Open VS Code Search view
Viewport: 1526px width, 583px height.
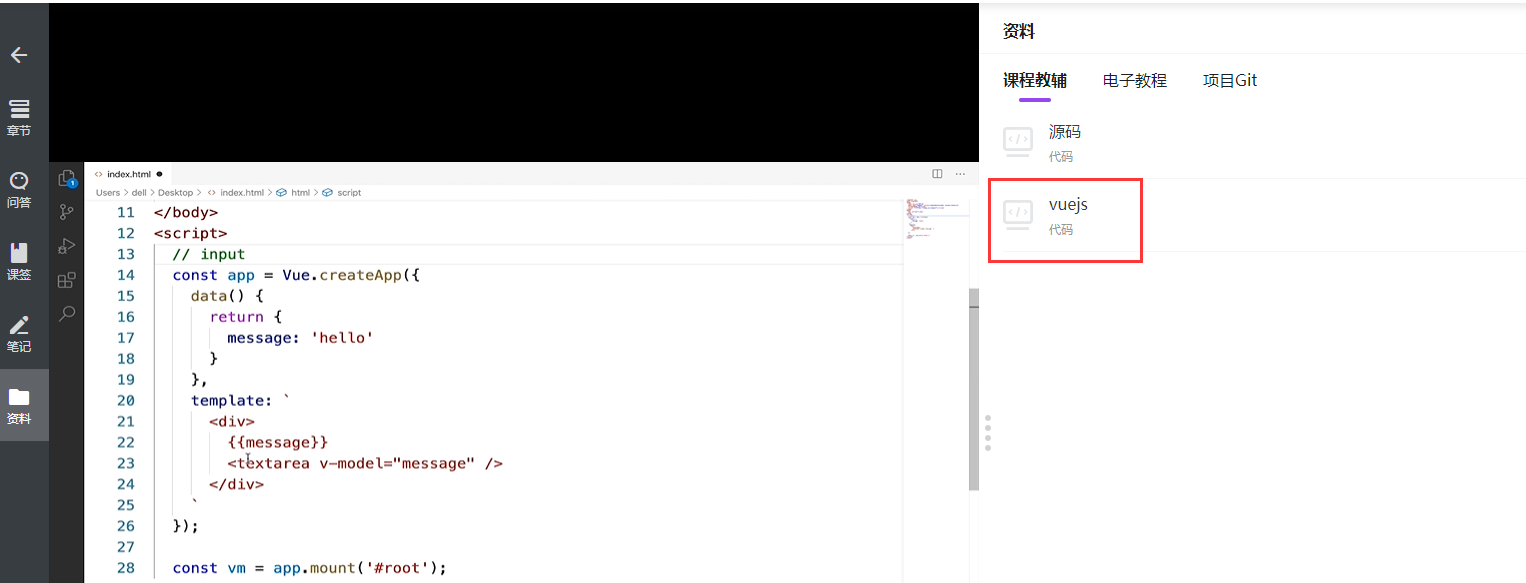(x=67, y=313)
